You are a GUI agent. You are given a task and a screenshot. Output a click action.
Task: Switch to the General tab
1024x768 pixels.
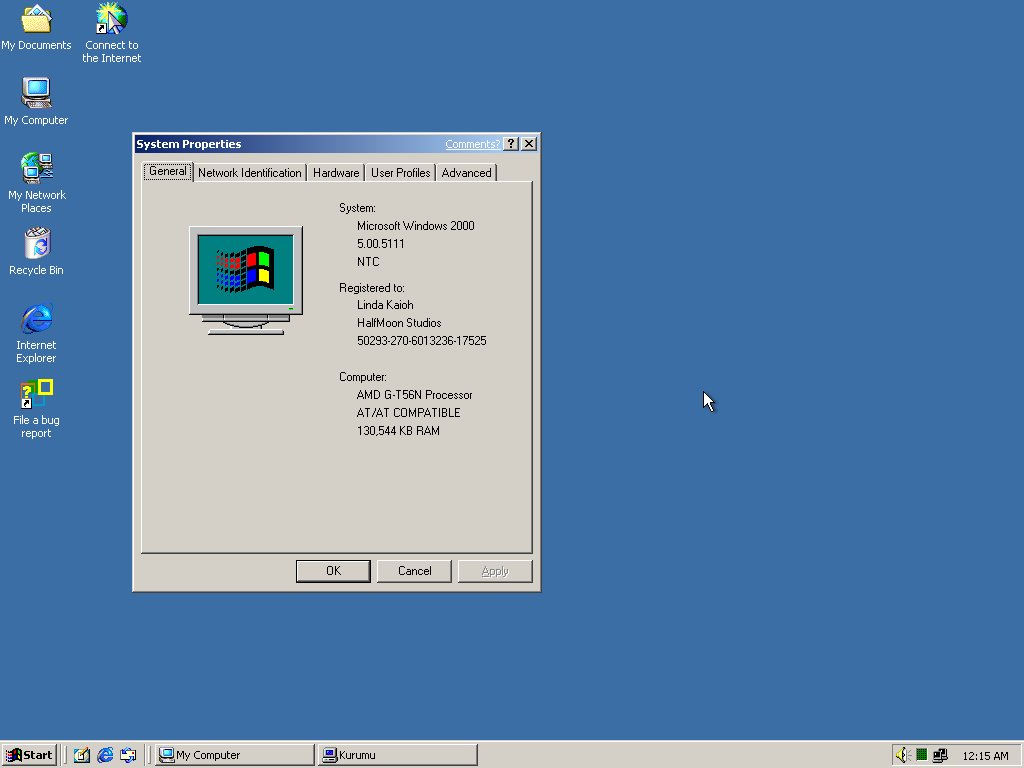(168, 171)
